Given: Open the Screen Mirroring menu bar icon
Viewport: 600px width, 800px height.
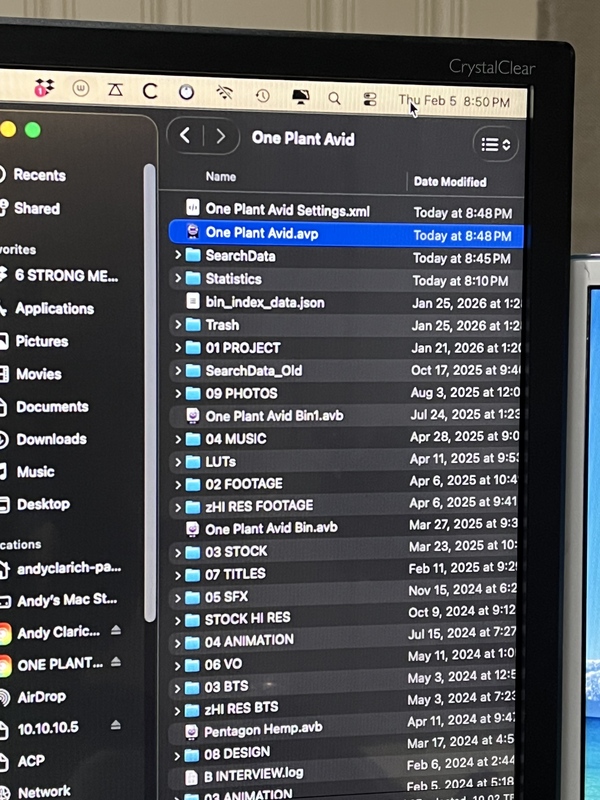Looking at the screenshot, I should point(299,97).
